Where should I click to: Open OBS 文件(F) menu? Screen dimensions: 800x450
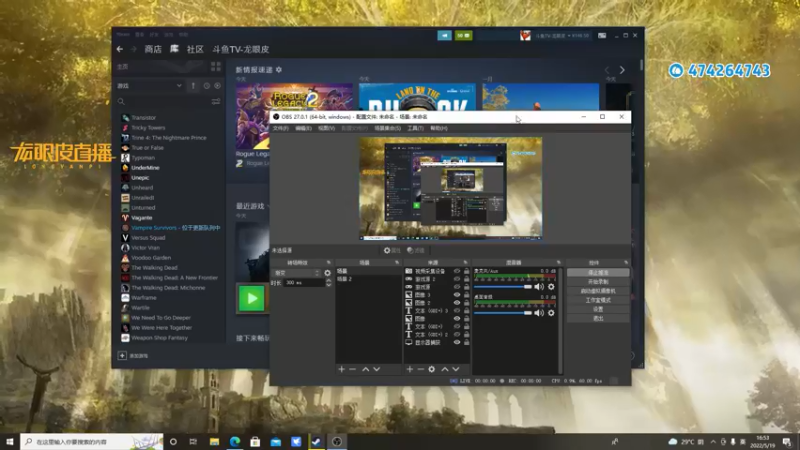[281, 128]
